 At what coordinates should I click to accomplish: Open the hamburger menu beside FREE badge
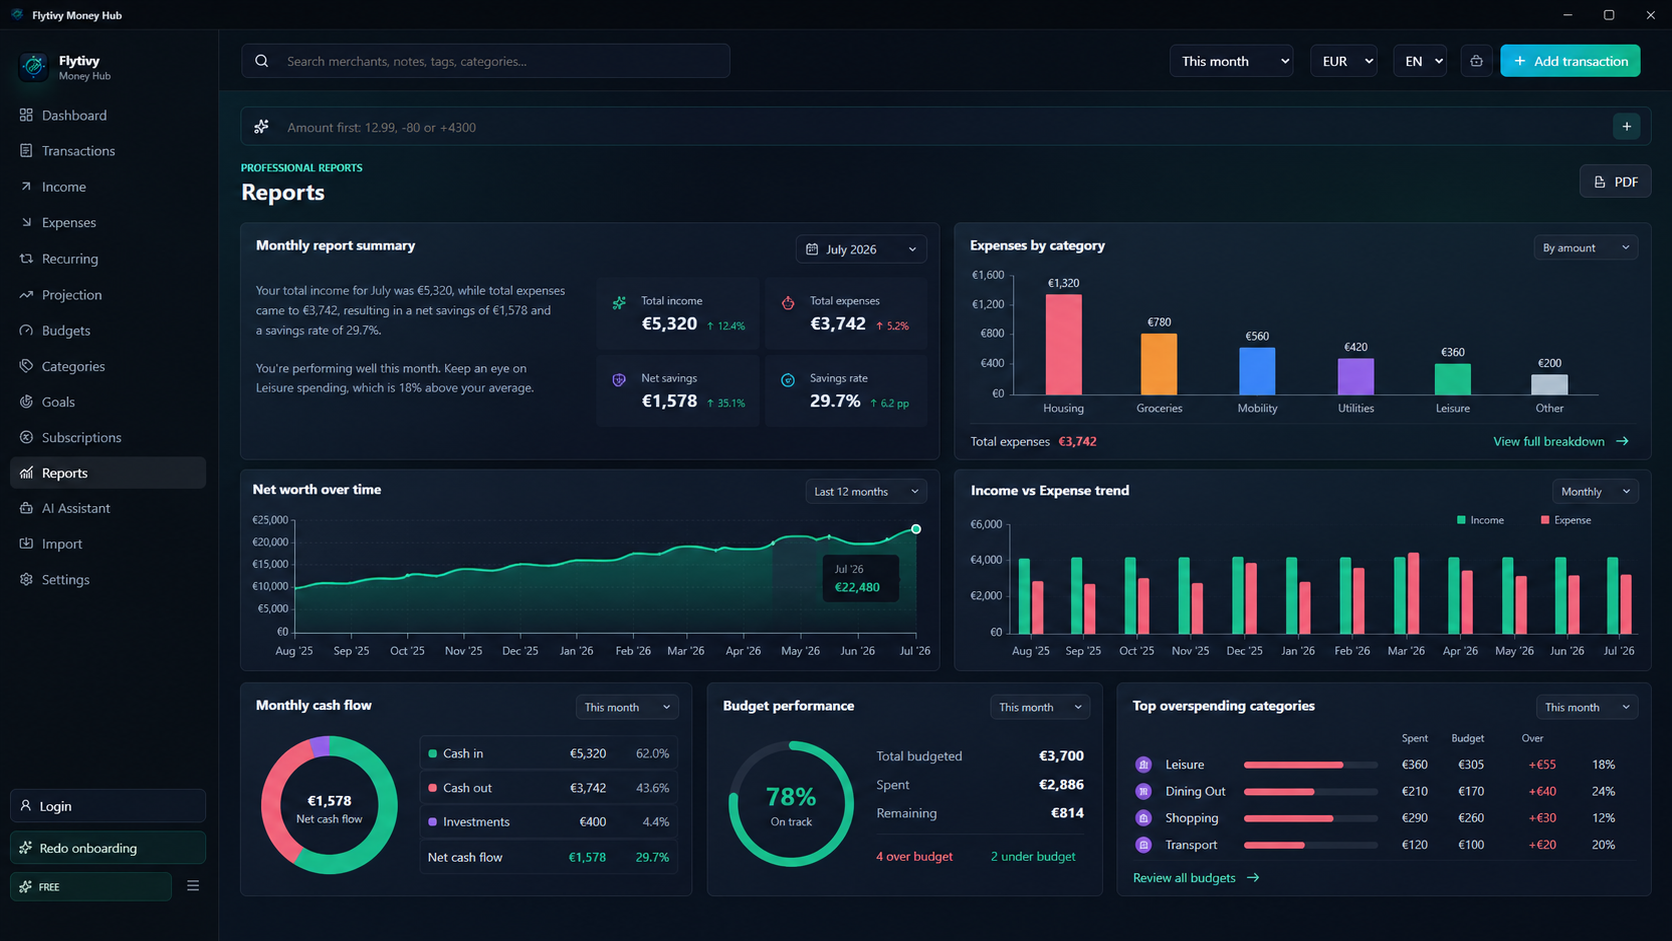pos(193,886)
